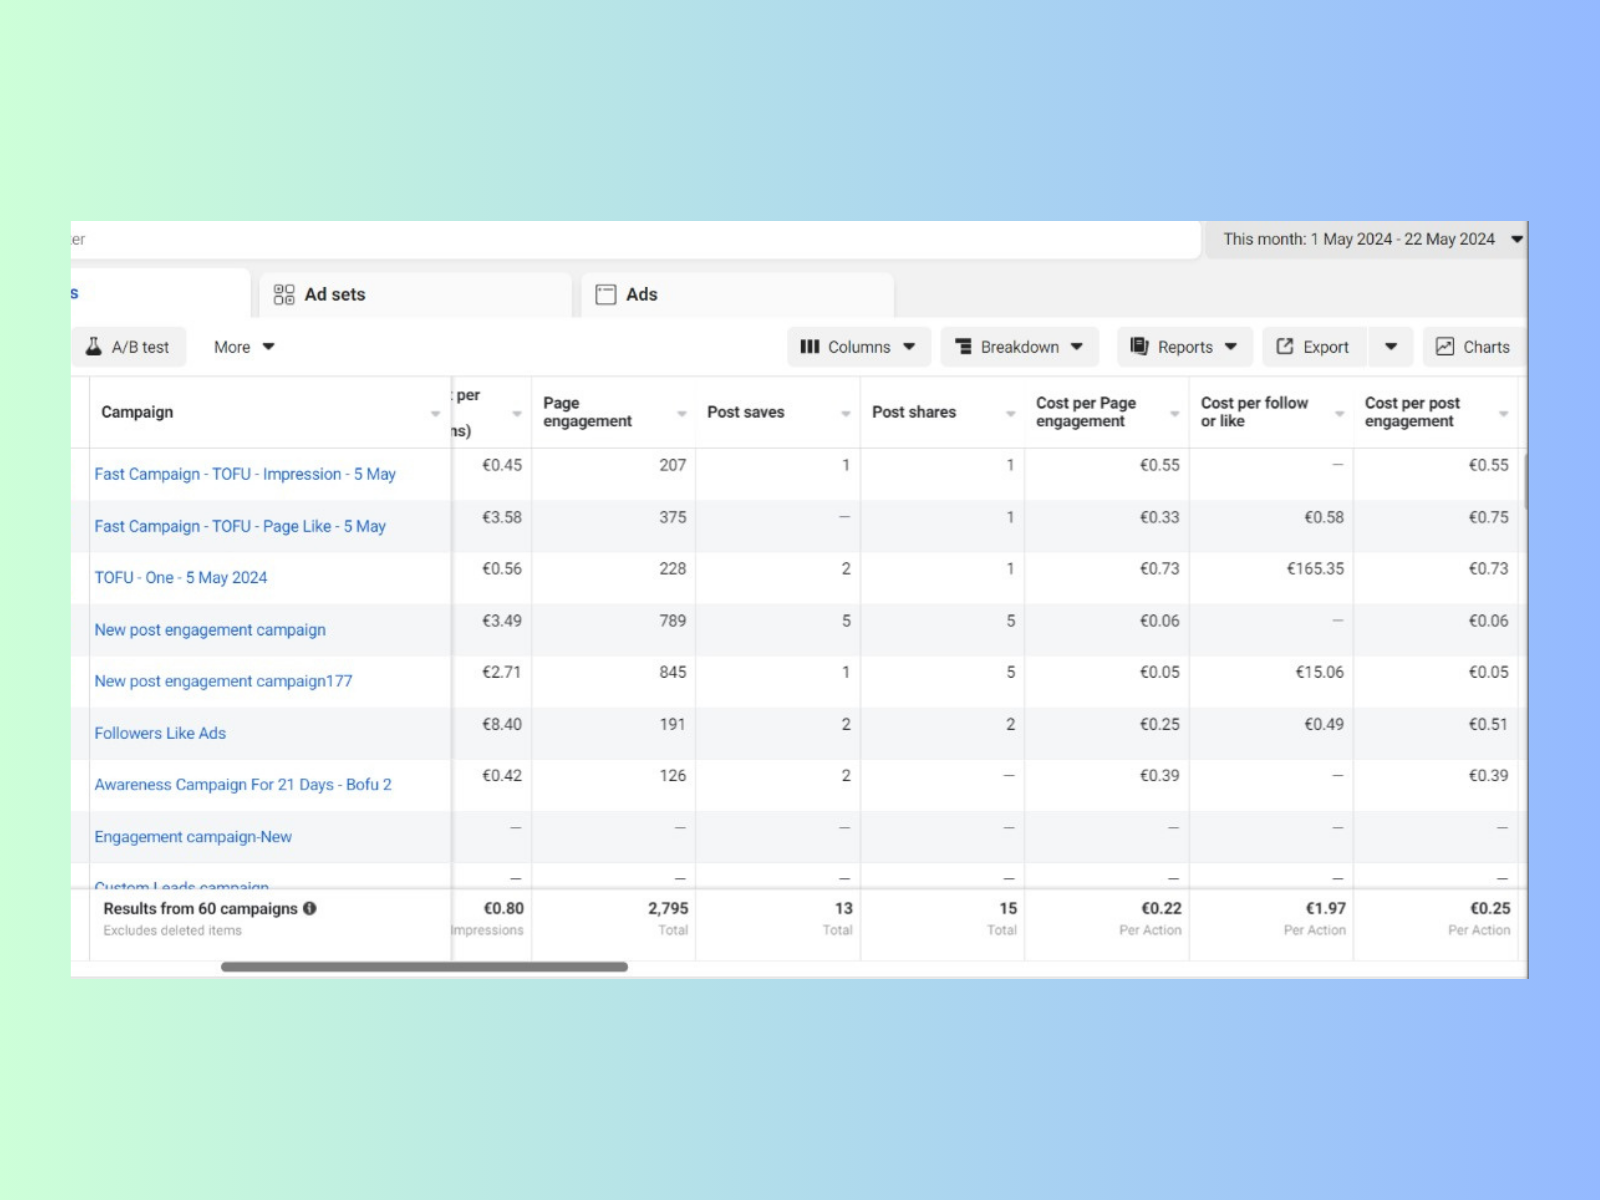Switch to the Ads tab
Screen dimensions: 1600x1200
point(738,294)
